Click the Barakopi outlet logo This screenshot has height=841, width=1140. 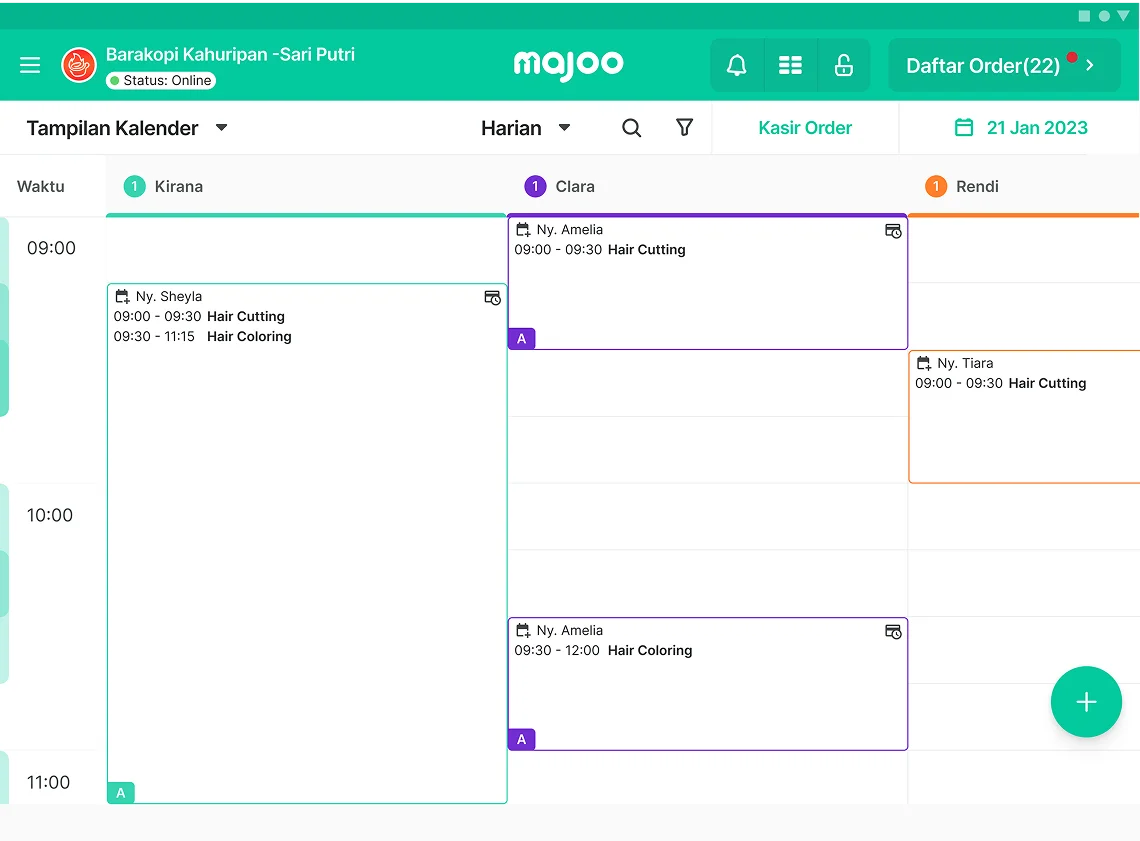pyautogui.click(x=79, y=65)
